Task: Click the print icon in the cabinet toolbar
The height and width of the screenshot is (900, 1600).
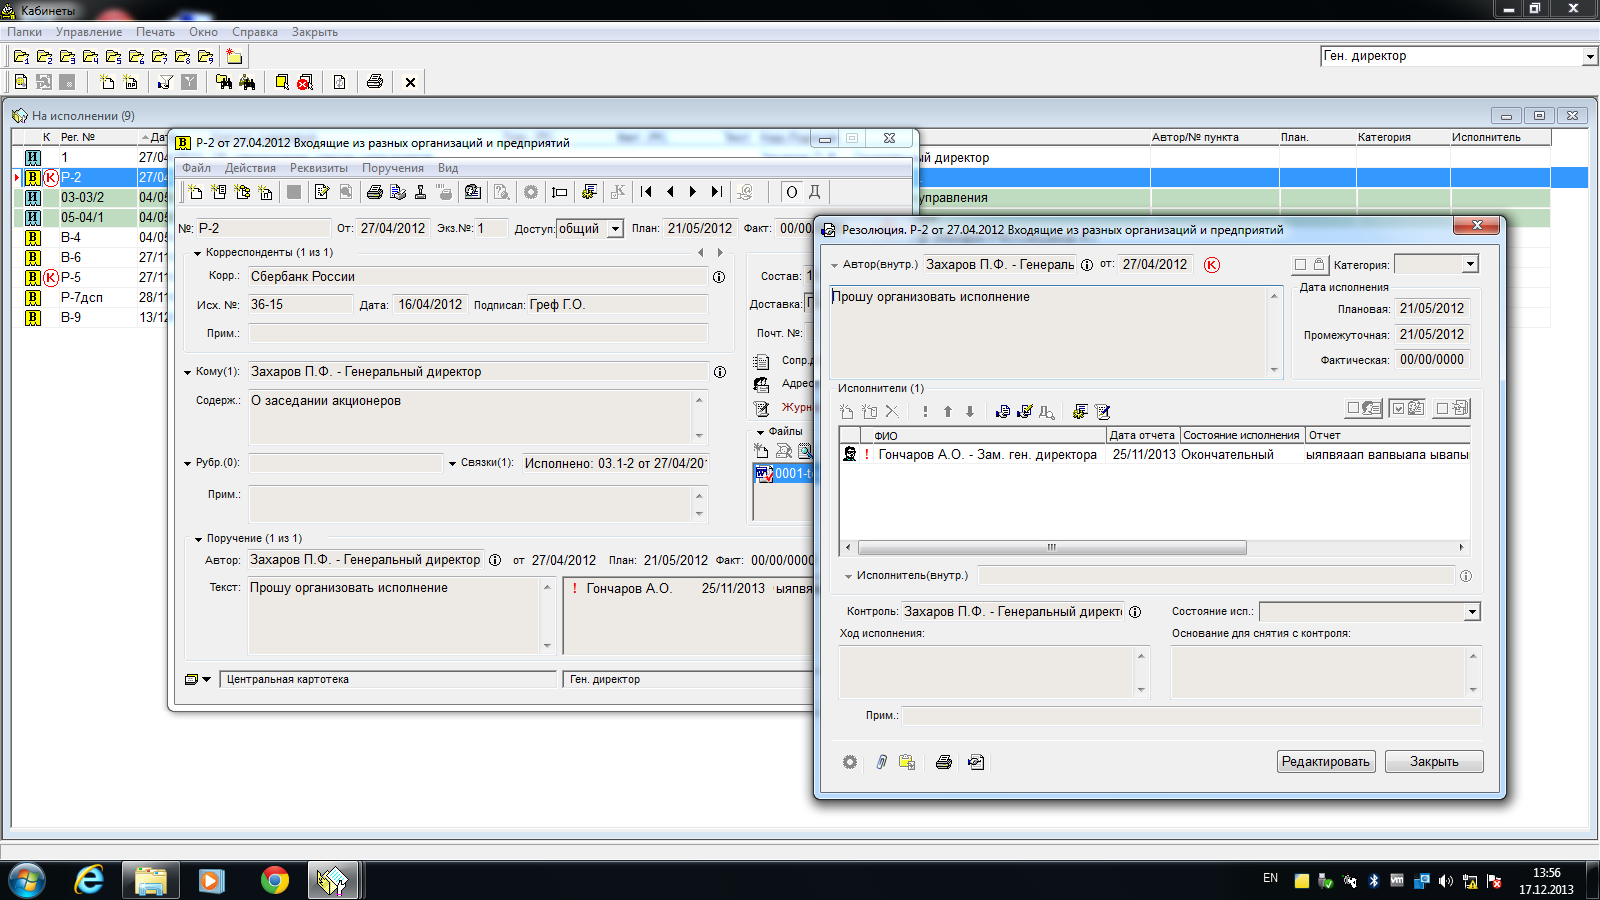Action: [375, 82]
